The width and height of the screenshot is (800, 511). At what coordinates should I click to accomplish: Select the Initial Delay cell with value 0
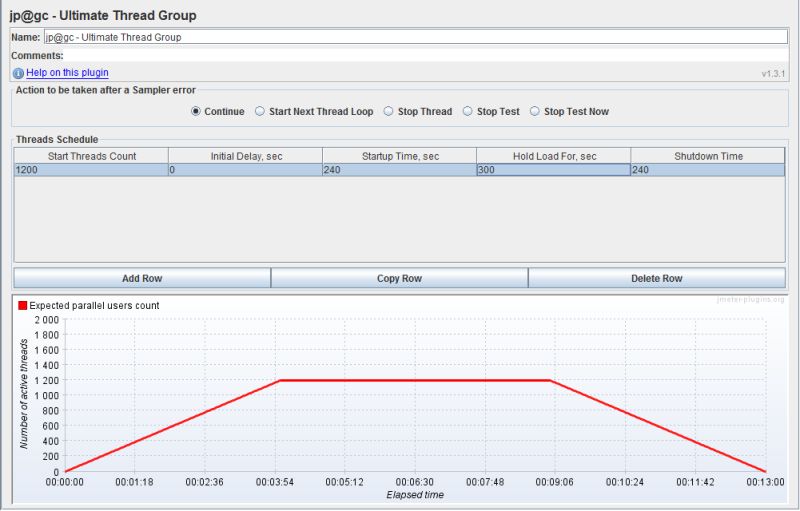(246, 170)
